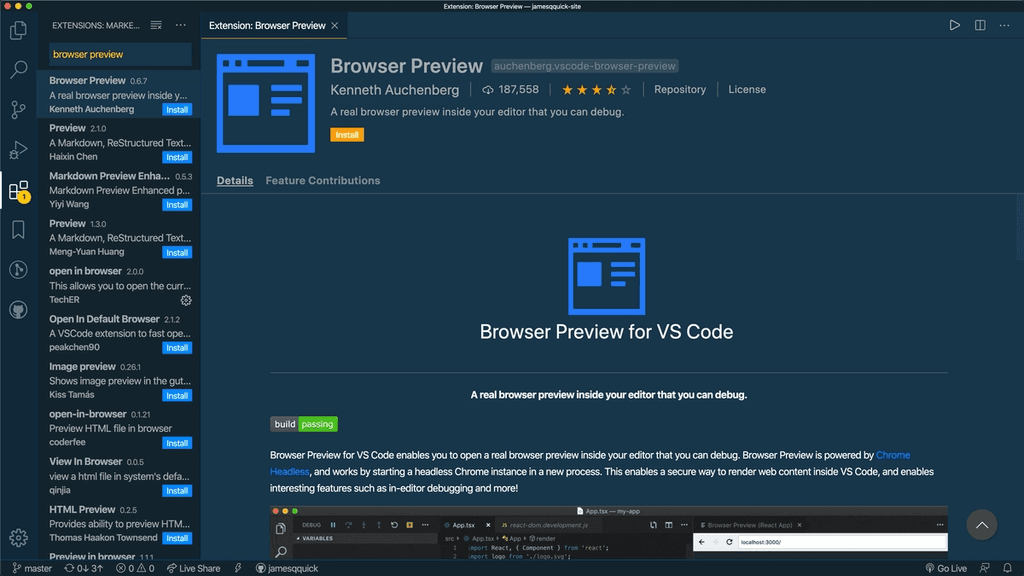Click extension identifier auchenberg.vscode-browser-preview
Screen dimensions: 1024x576
pos(584,66)
